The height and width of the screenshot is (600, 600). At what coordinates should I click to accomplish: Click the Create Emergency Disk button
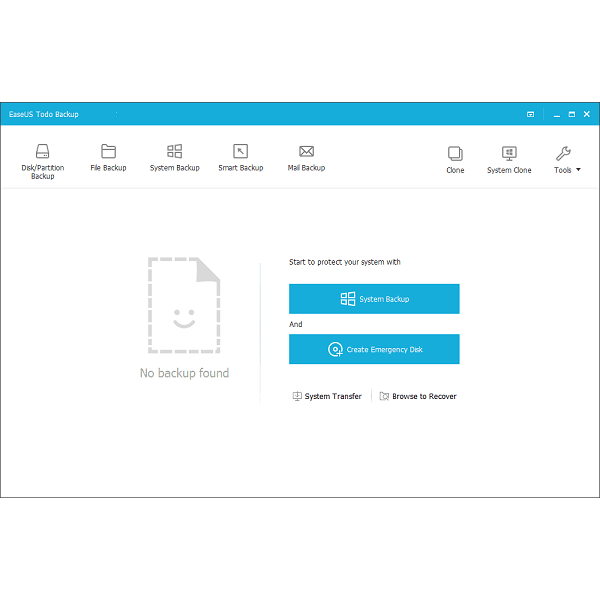click(374, 349)
